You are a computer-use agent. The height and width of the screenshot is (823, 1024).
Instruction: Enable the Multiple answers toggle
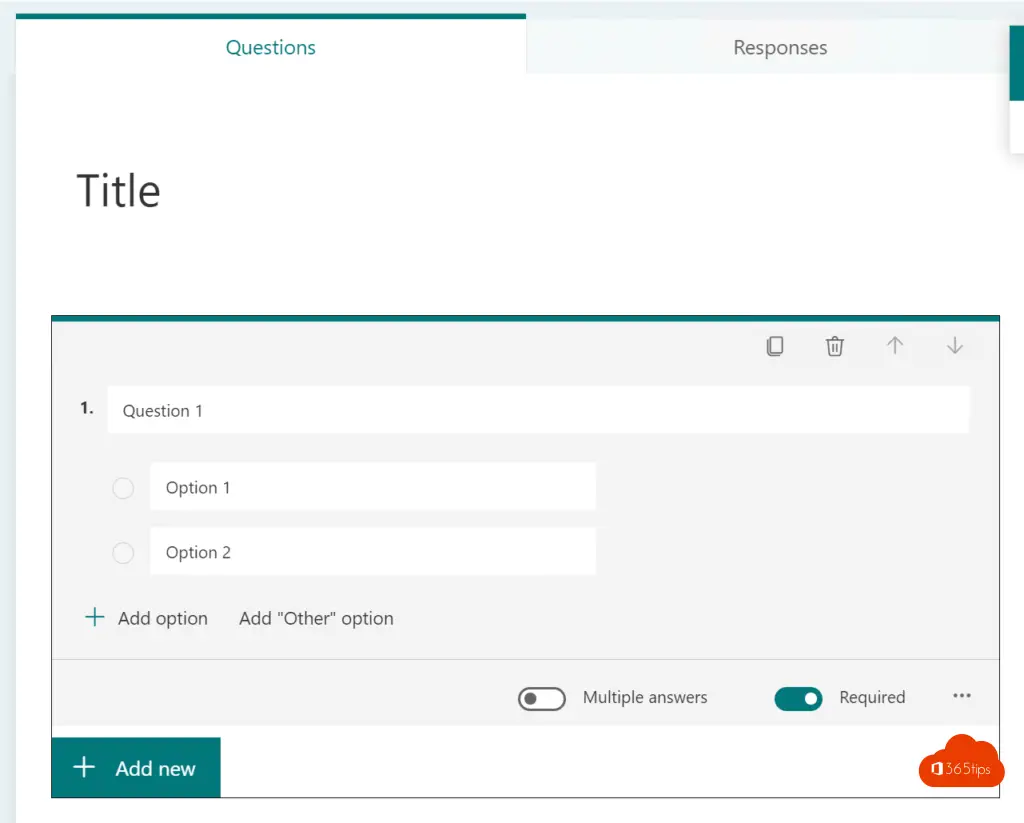pyautogui.click(x=542, y=698)
